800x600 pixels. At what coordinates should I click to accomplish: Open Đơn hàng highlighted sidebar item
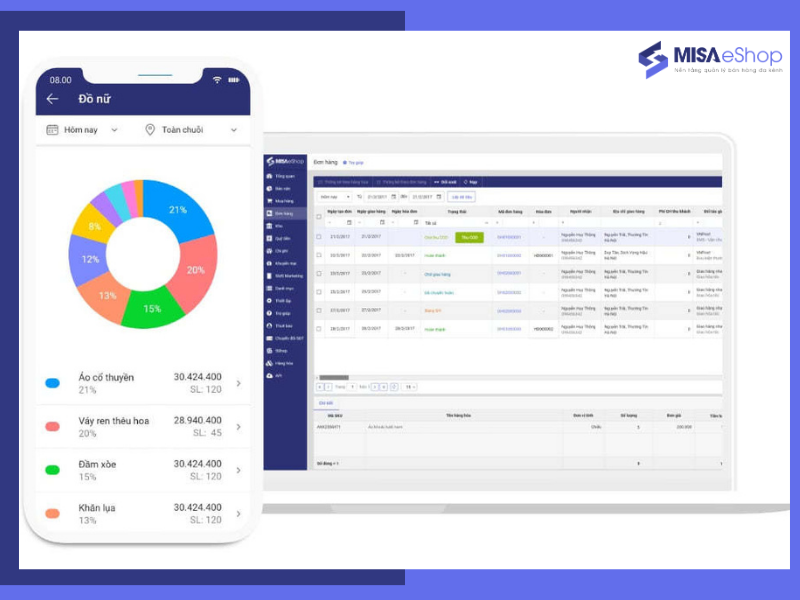pyautogui.click(x=285, y=213)
